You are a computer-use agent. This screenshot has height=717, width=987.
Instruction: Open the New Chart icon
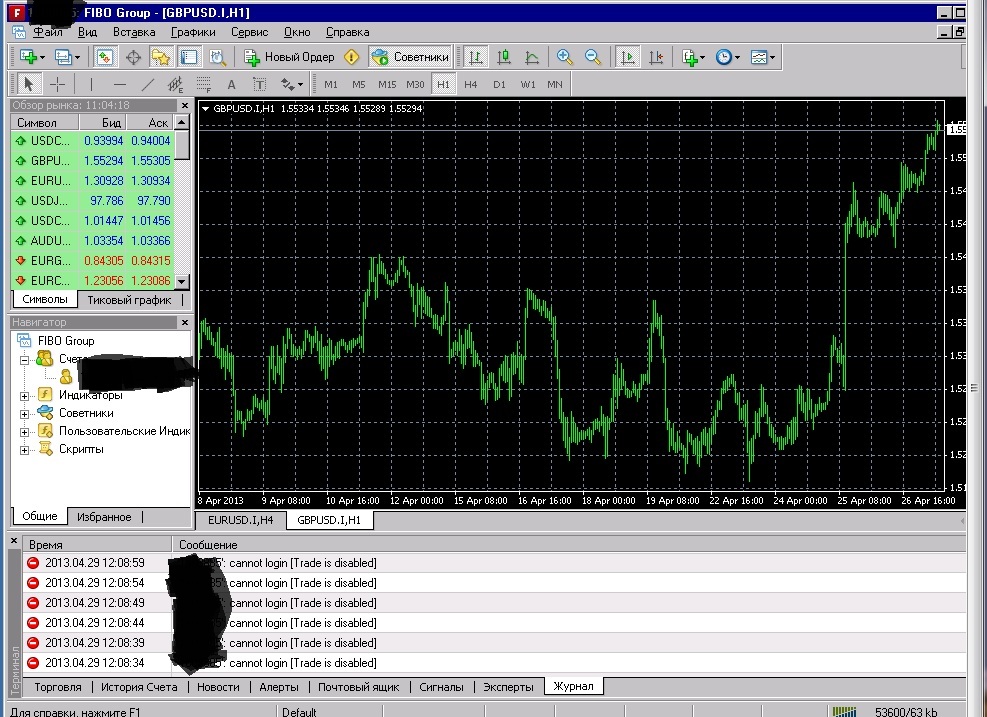(x=28, y=57)
